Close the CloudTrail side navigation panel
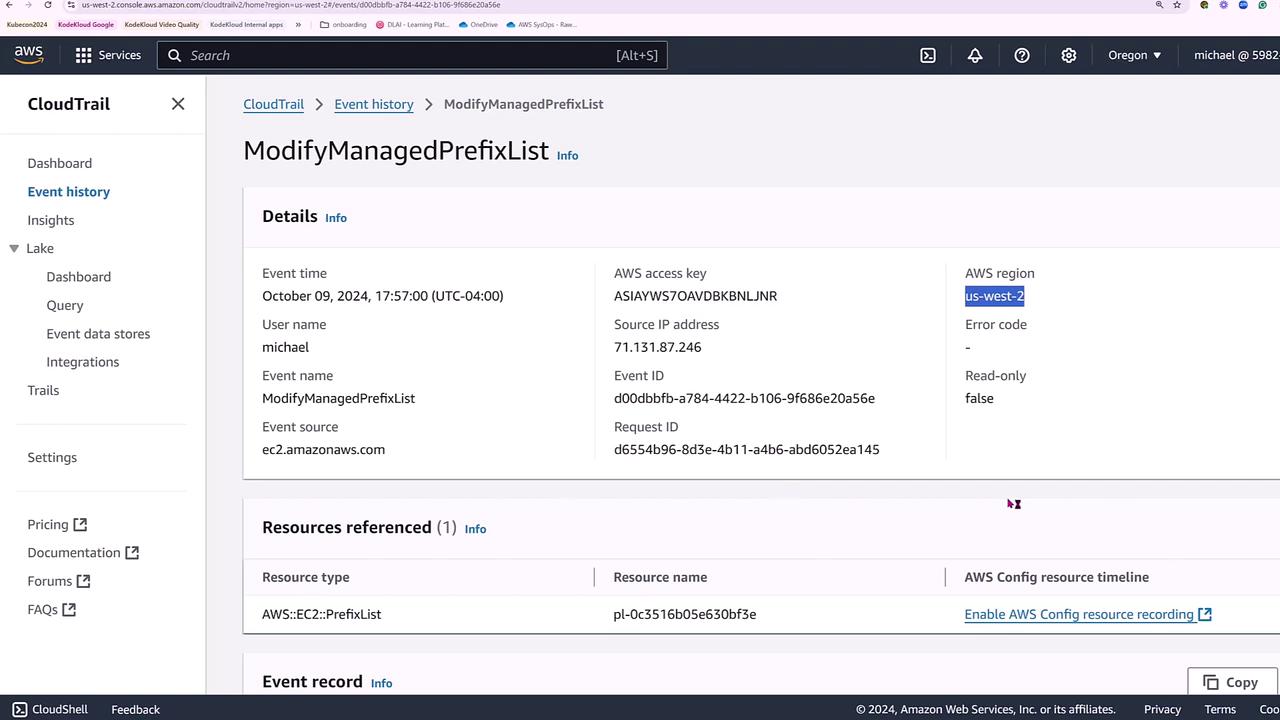This screenshot has width=1280, height=720. 178,104
